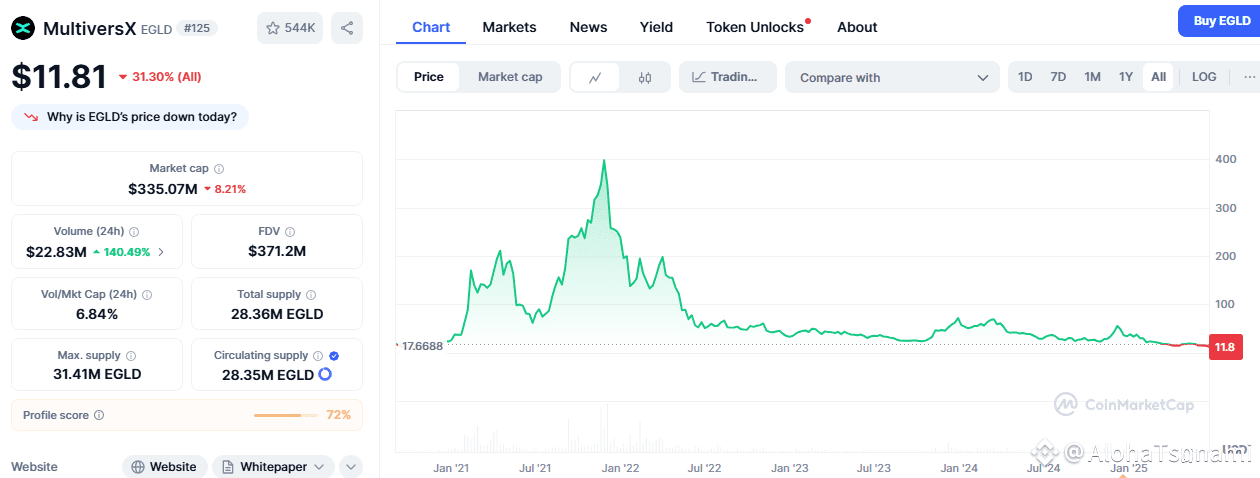Open the Chart tab

point(431,27)
